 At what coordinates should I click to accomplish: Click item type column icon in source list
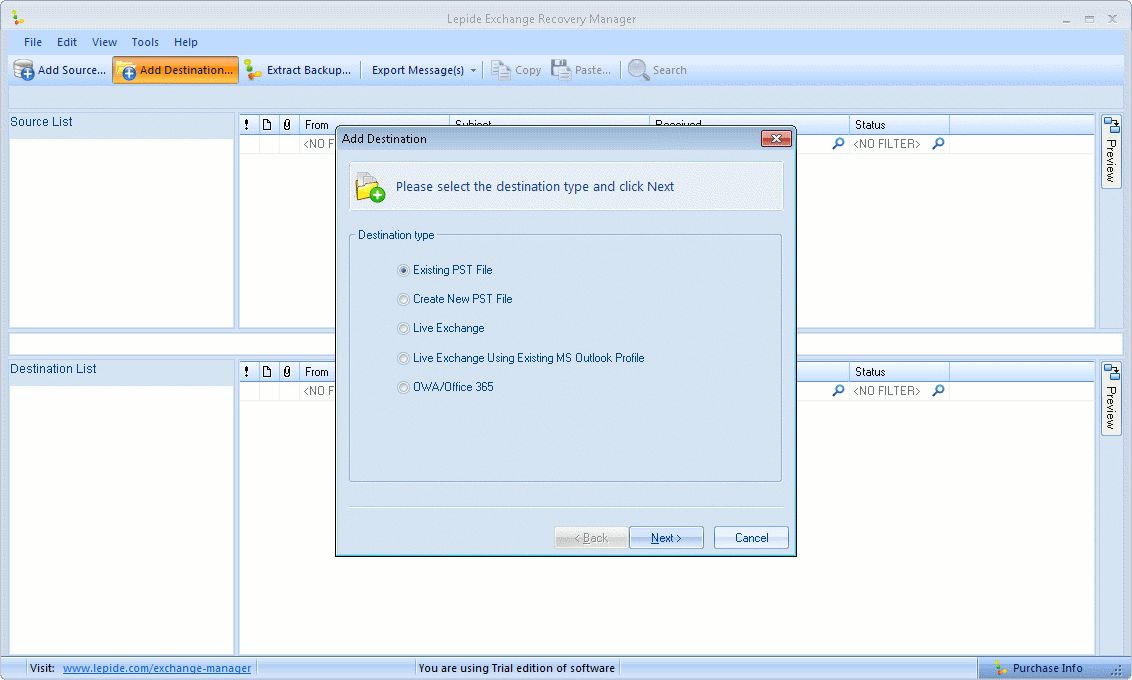(267, 125)
